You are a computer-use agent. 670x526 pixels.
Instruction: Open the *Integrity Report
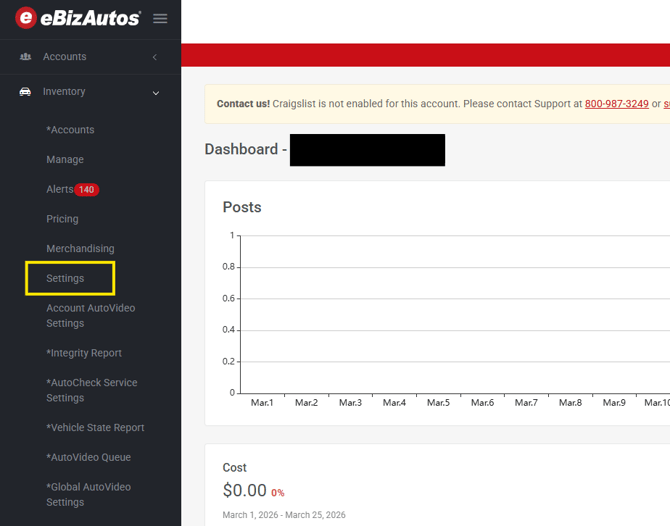pos(84,353)
